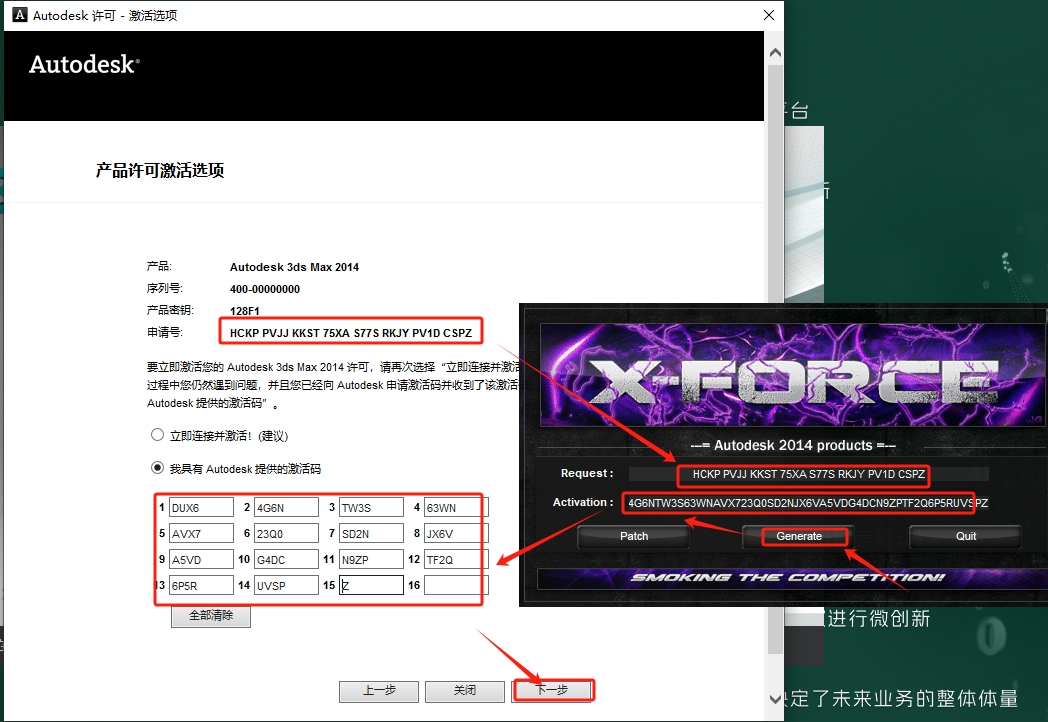Screen dimensions: 1048x722
Task: Click activation code field 4 containing 63WN
Action: pyautogui.click(x=456, y=507)
